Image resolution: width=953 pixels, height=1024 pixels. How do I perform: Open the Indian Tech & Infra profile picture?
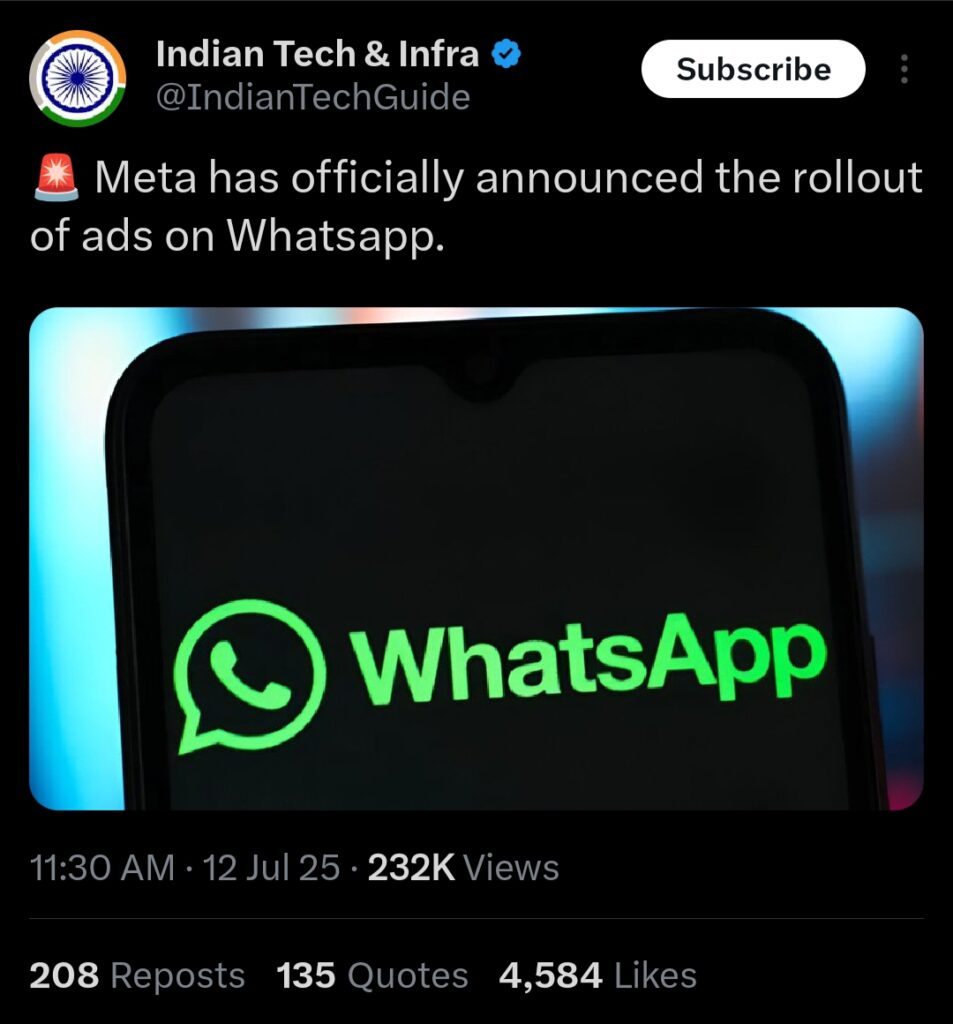pyautogui.click(x=78, y=78)
